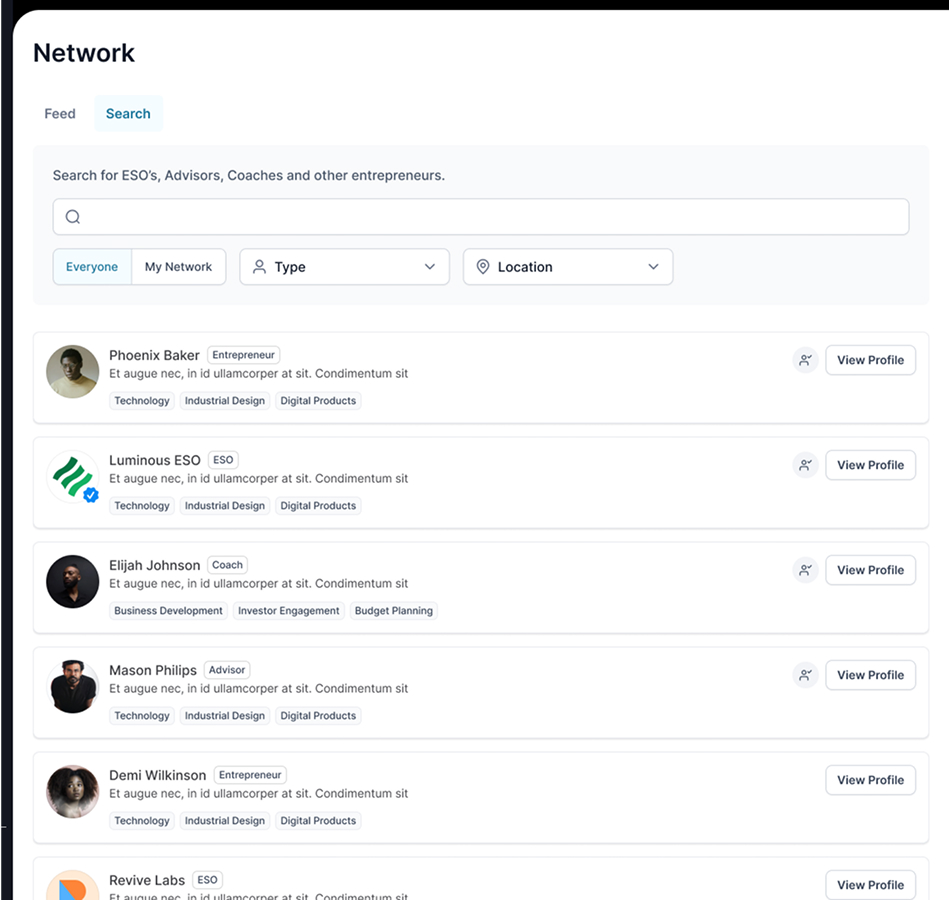Add Luminous ESO to network via person icon
The width and height of the screenshot is (949, 900).
(805, 465)
